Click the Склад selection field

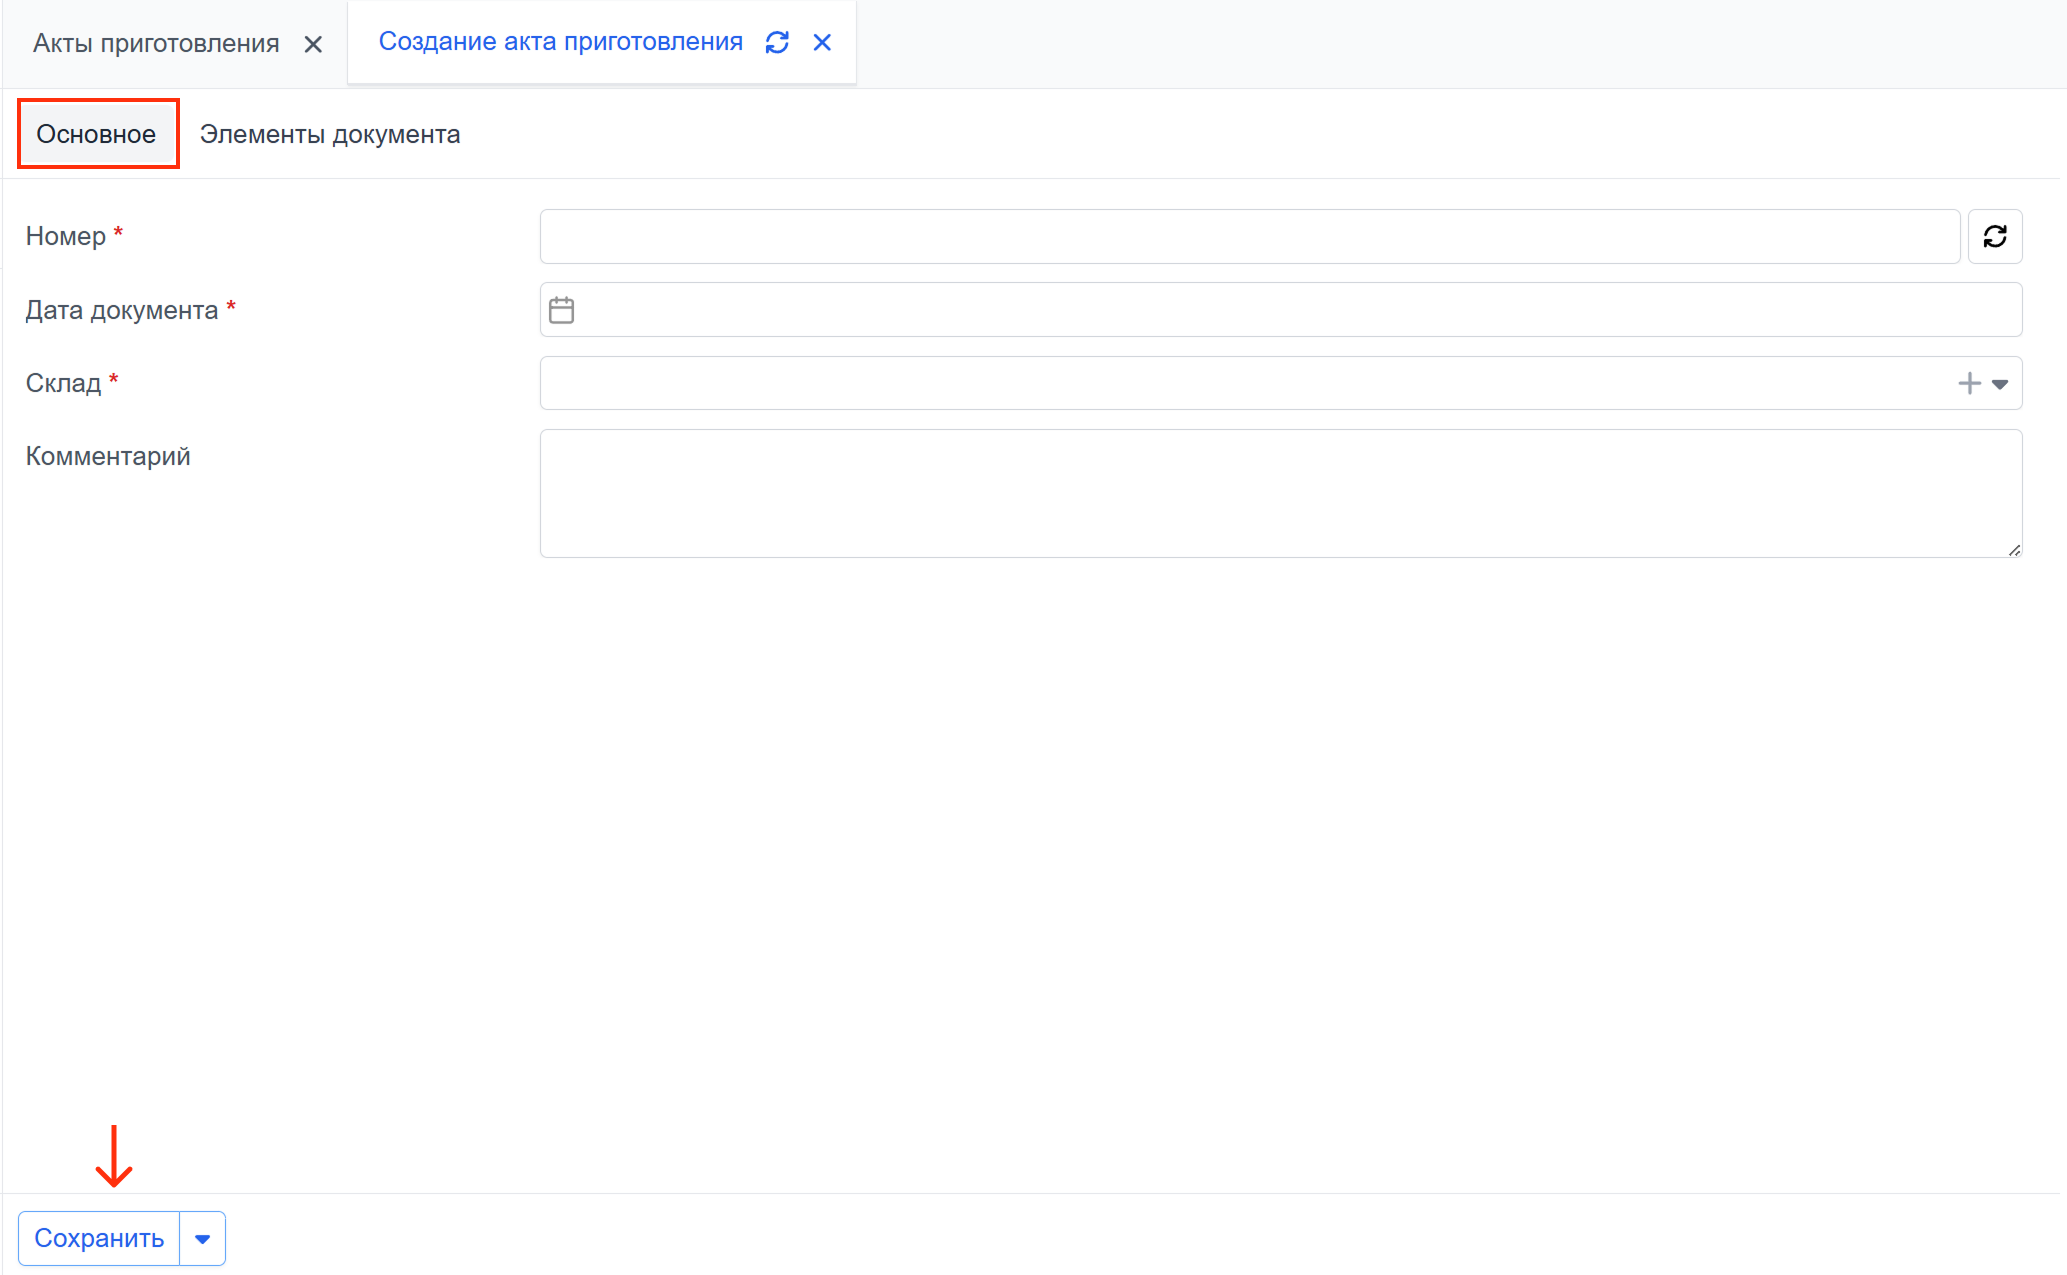(1281, 383)
